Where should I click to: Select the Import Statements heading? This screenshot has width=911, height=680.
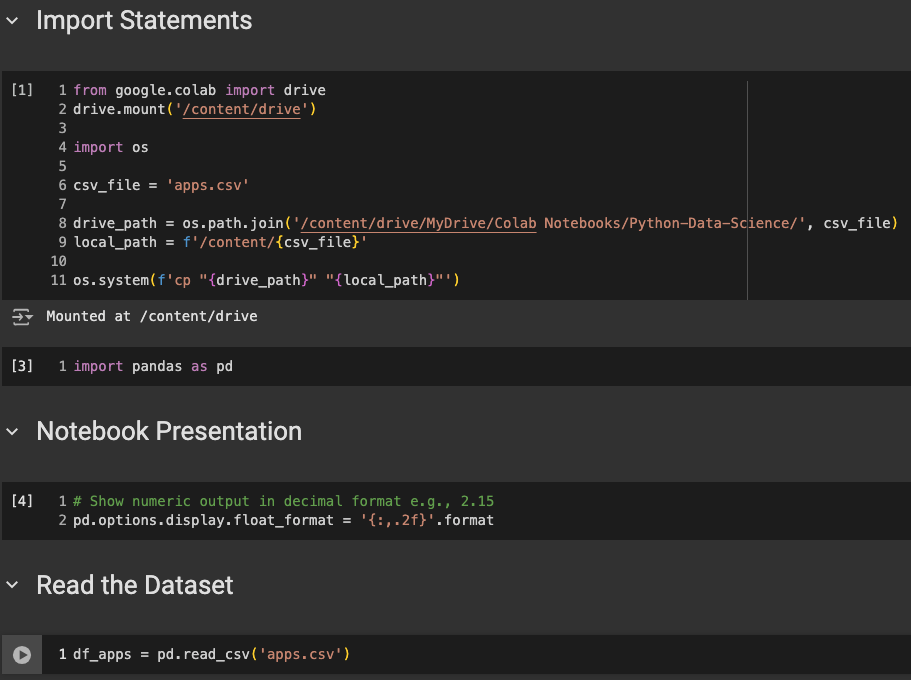[x=144, y=20]
